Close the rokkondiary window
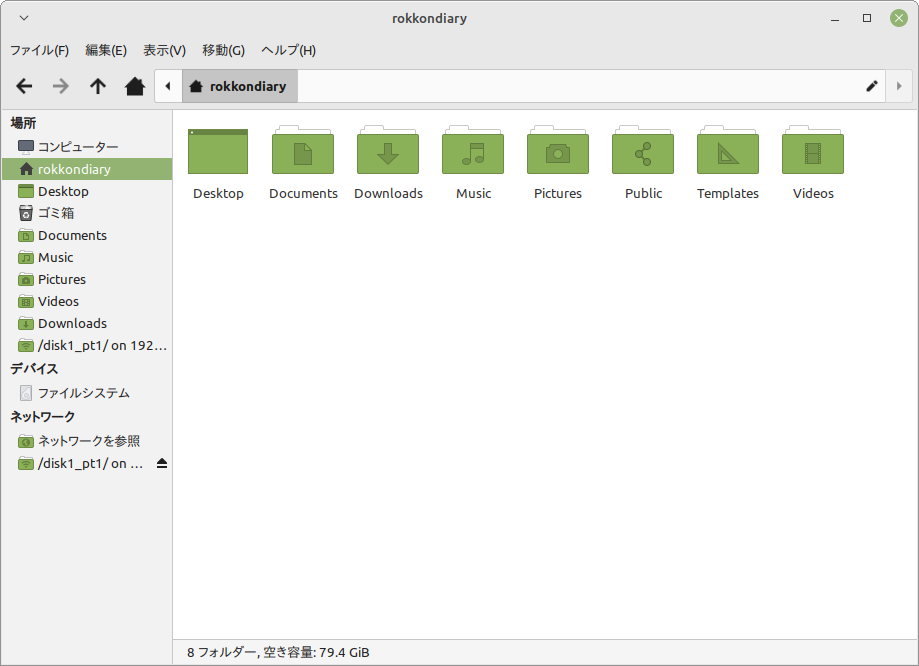 point(898,18)
